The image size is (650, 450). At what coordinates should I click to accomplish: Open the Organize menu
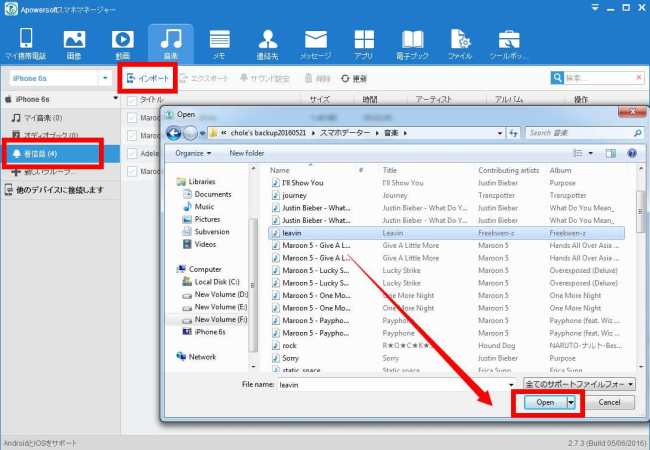tap(193, 153)
